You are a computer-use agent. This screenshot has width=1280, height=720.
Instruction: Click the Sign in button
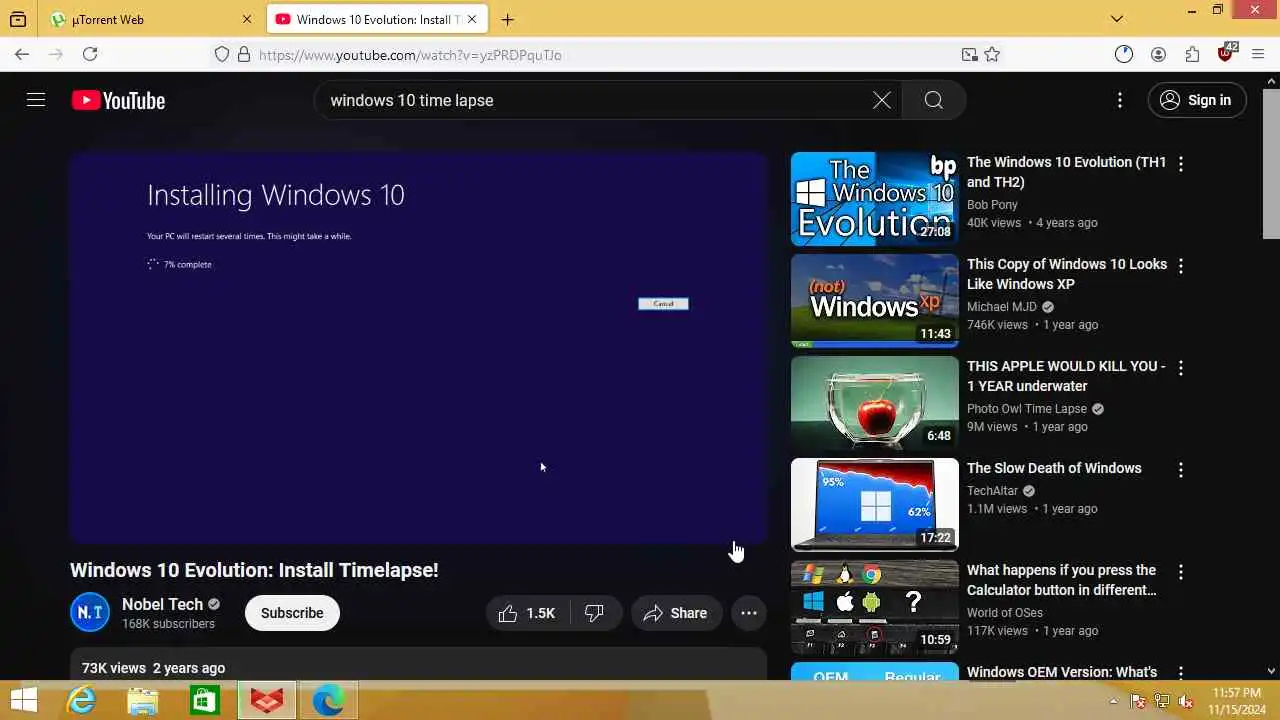(x=1196, y=100)
